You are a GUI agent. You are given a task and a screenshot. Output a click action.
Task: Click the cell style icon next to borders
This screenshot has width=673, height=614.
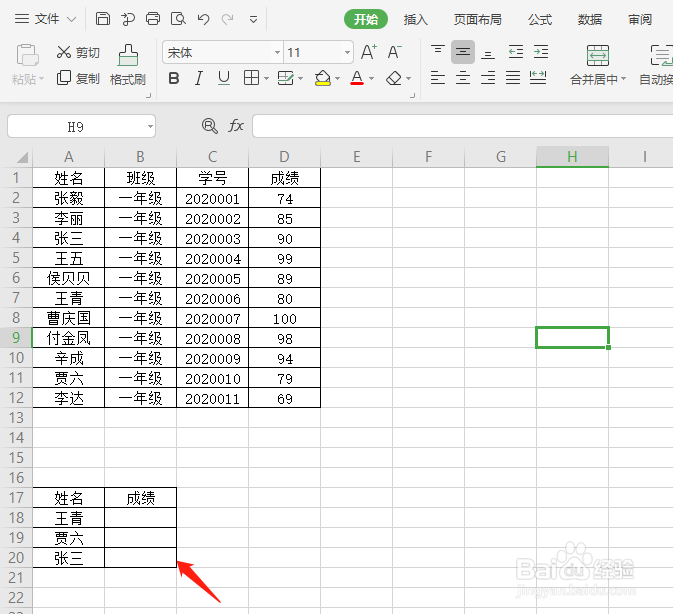(x=286, y=78)
